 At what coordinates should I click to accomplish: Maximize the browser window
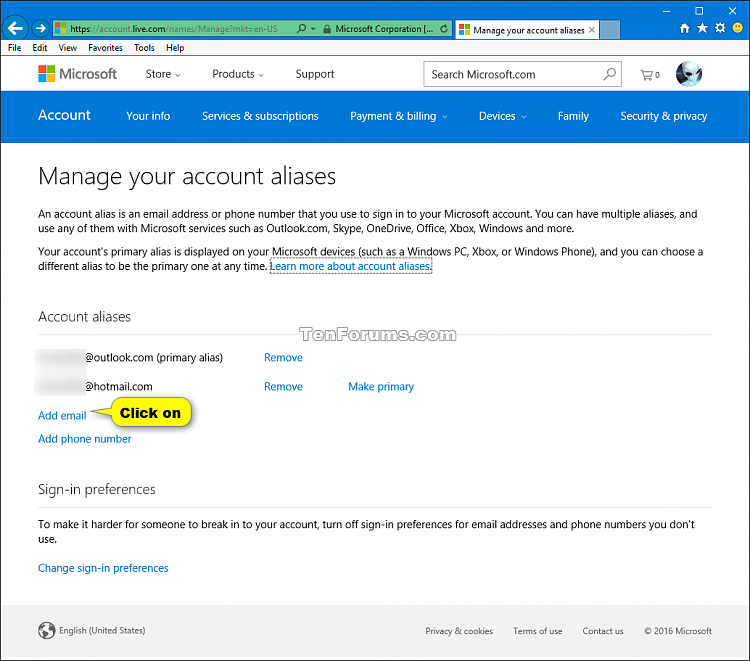699,11
